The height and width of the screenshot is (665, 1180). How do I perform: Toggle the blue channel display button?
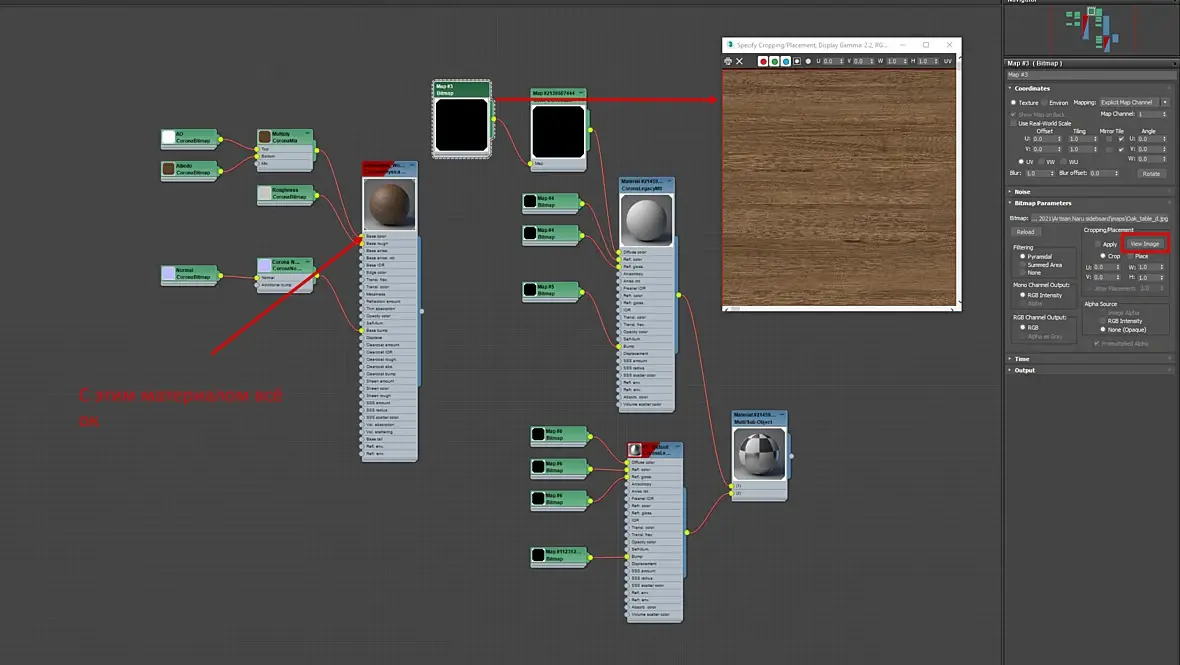point(786,61)
